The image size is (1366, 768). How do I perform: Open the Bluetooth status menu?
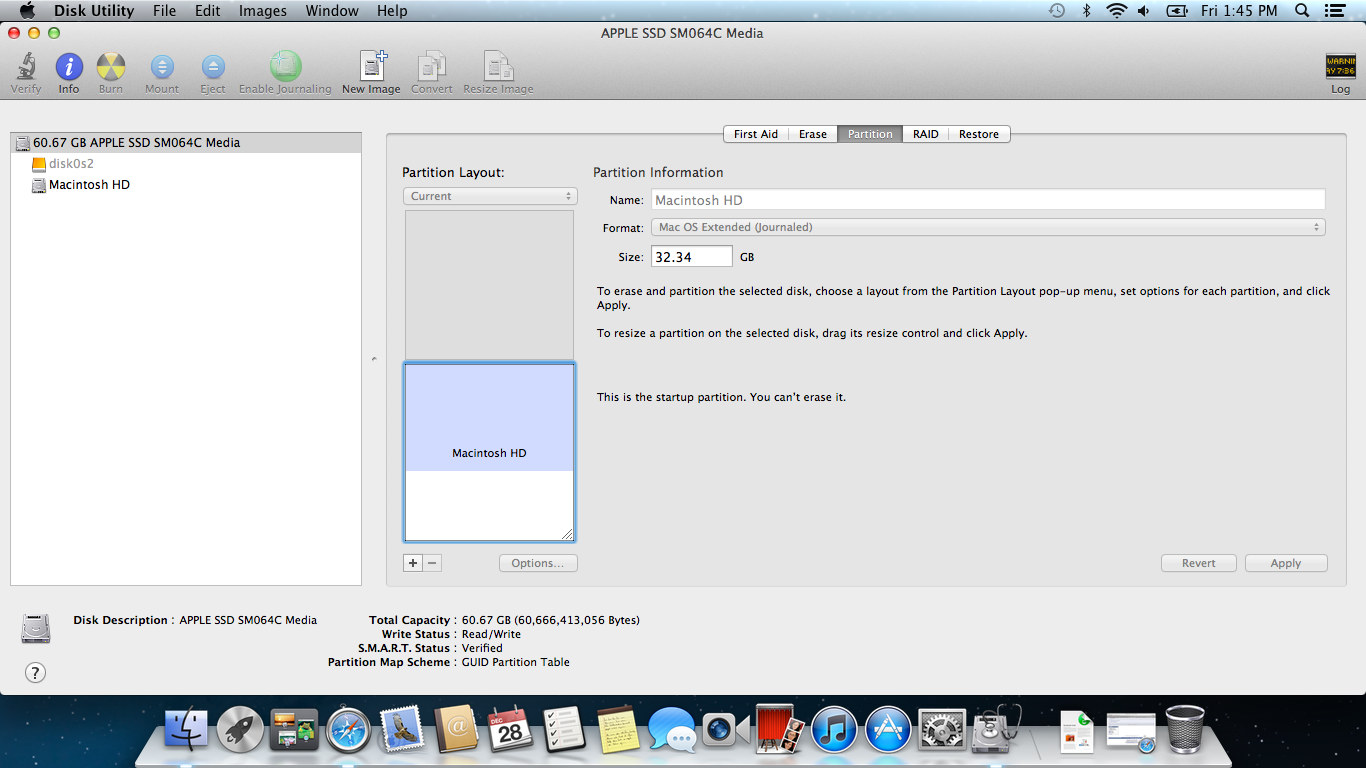[x=1086, y=11]
